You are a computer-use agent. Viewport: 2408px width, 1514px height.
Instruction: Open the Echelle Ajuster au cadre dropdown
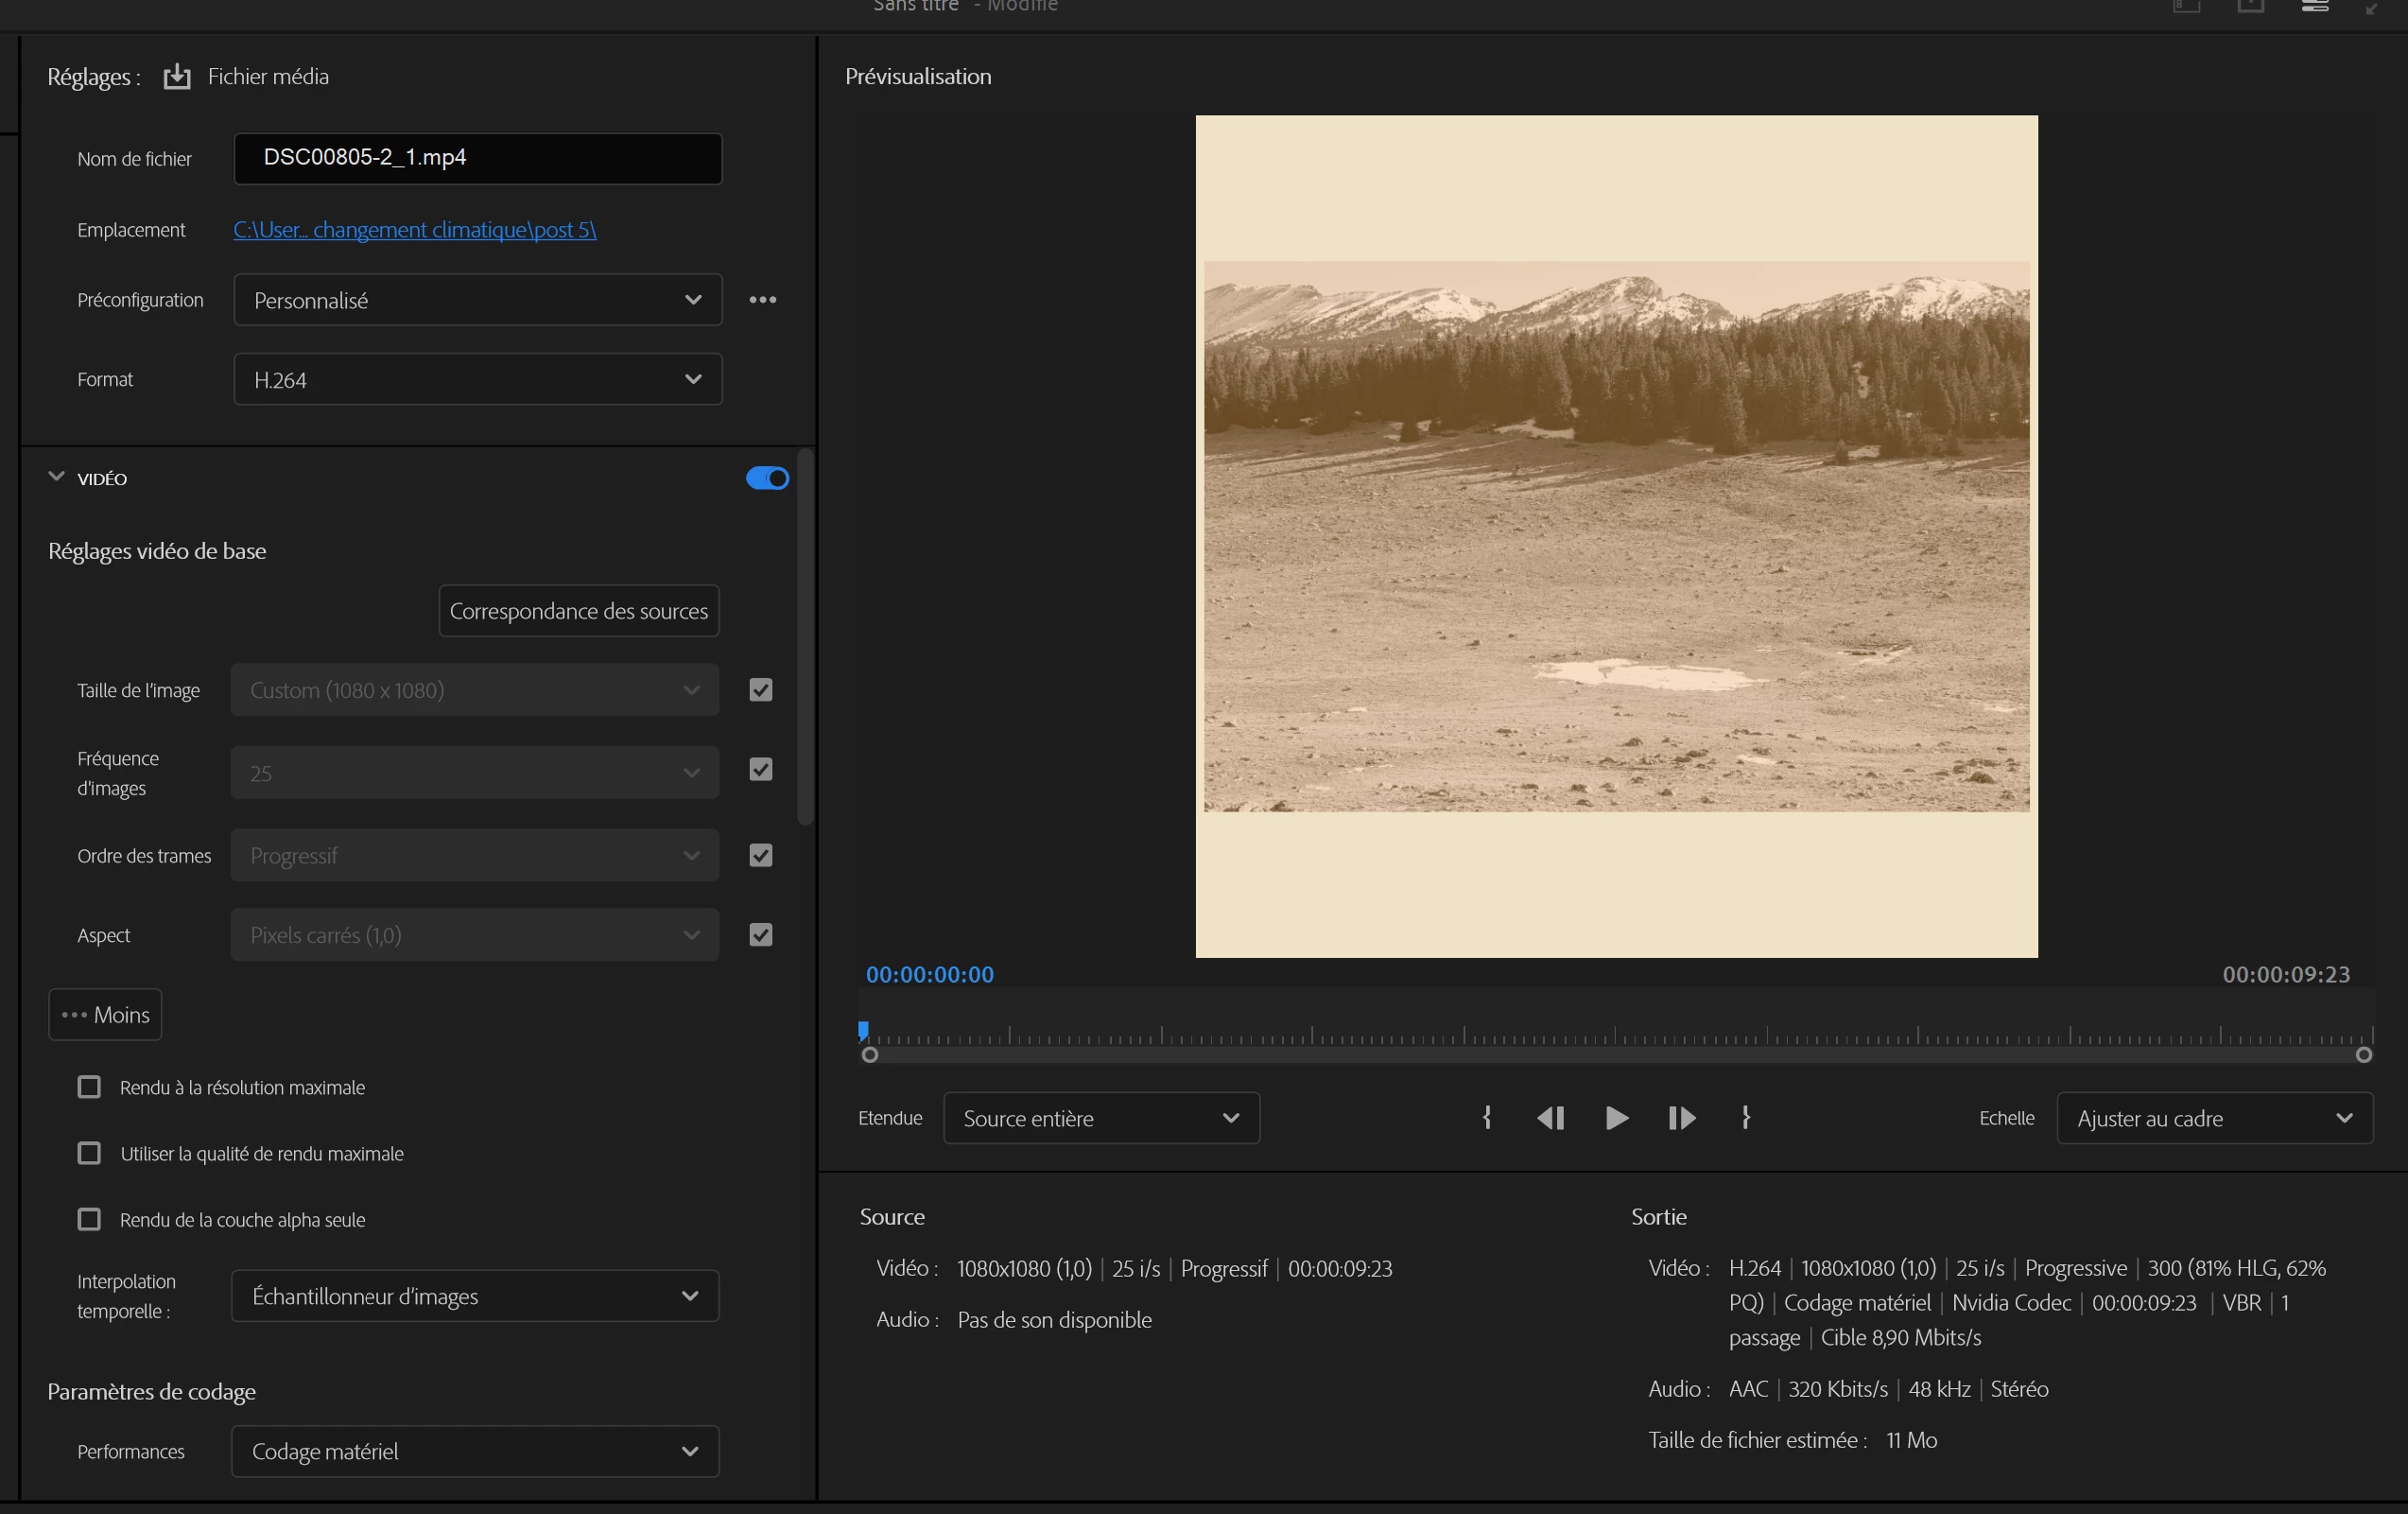point(2214,1118)
